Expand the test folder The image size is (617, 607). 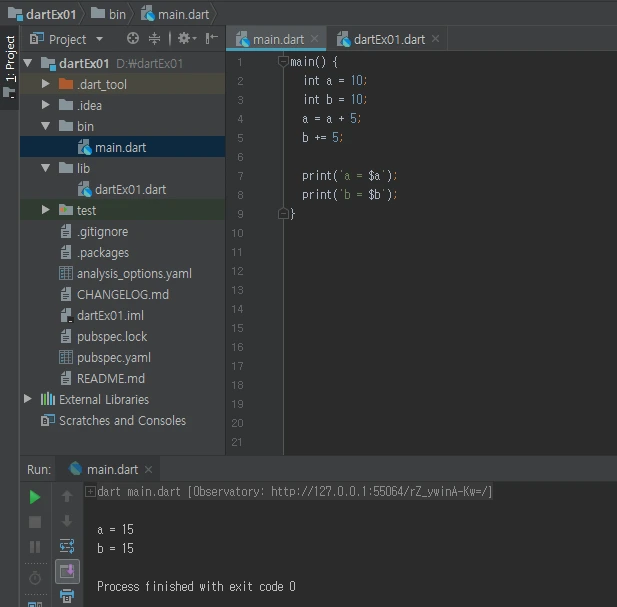[46, 210]
